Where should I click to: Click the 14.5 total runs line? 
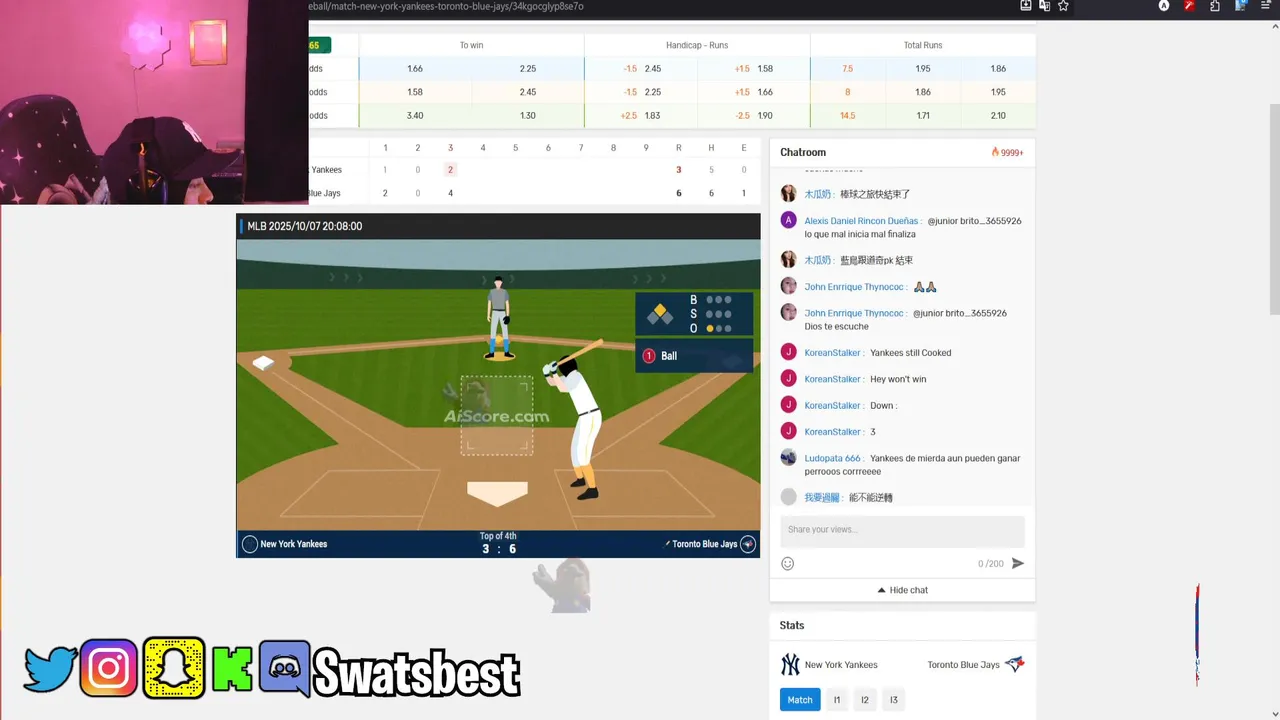point(847,116)
